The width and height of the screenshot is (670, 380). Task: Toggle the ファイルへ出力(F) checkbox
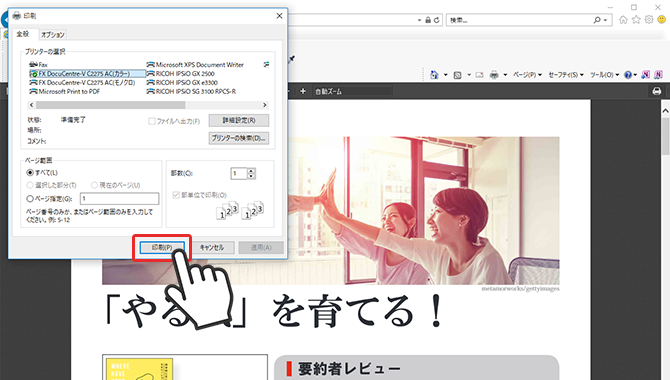[x=152, y=121]
